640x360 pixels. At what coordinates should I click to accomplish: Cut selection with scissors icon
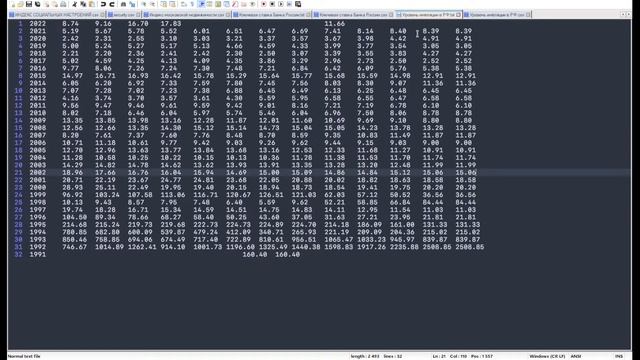point(74,4)
